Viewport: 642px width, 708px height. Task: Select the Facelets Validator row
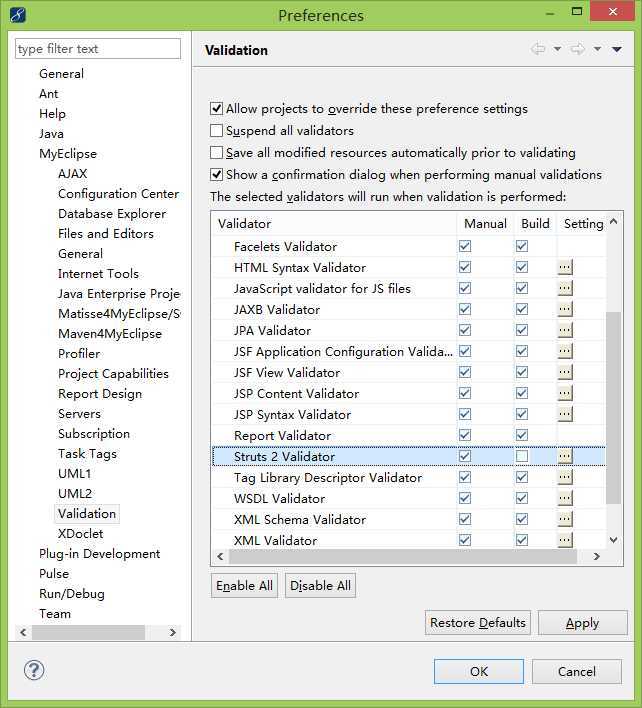click(409, 246)
